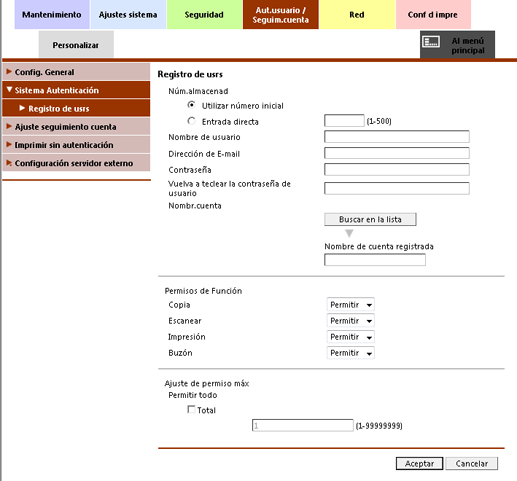The image size is (517, 481).
Task: Click Nombre de cuenta registrada field
Action: (375, 260)
